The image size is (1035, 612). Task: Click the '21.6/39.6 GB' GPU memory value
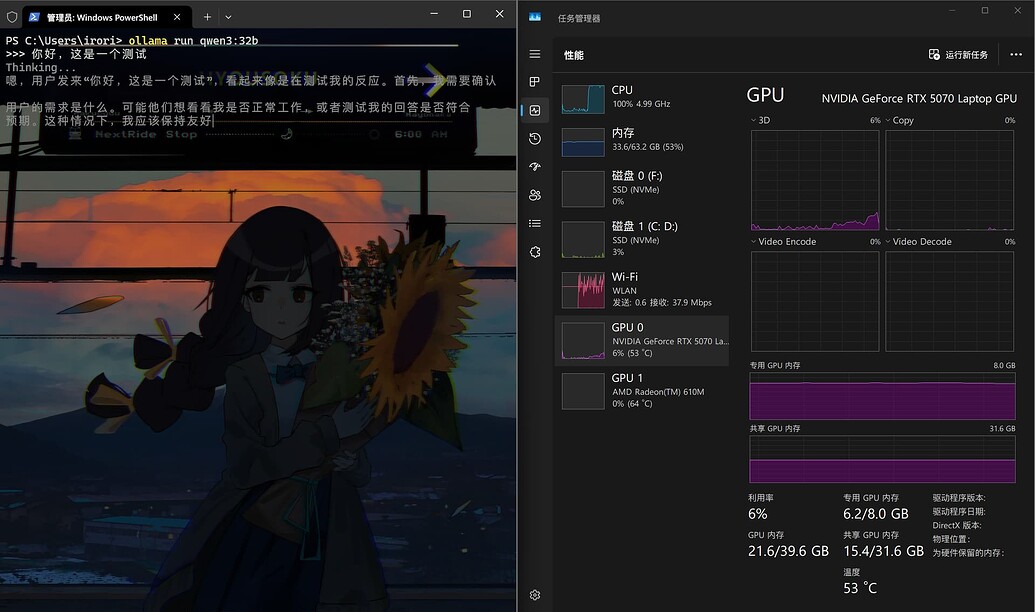click(x=788, y=551)
